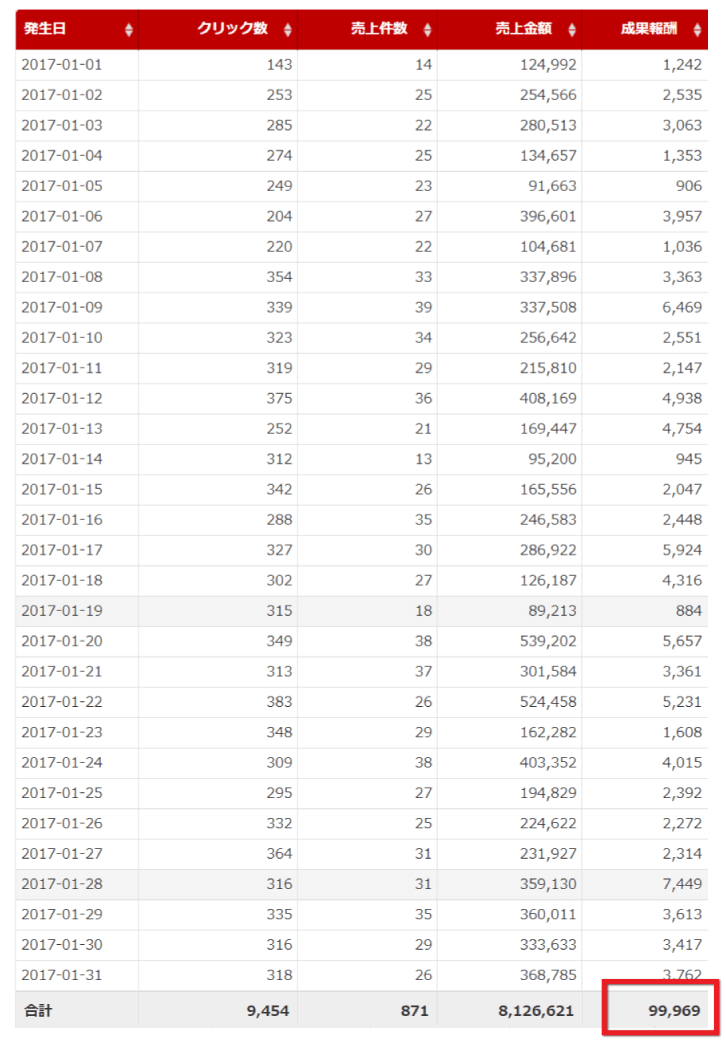
Task: Select the 売上金額 column header label
Action: (522, 29)
